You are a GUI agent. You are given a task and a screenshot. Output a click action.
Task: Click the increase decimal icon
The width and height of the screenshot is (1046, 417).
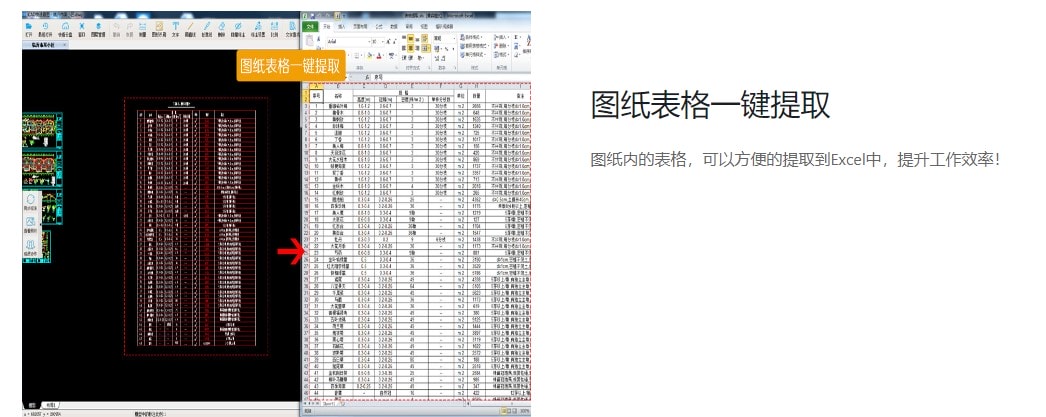(x=437, y=58)
